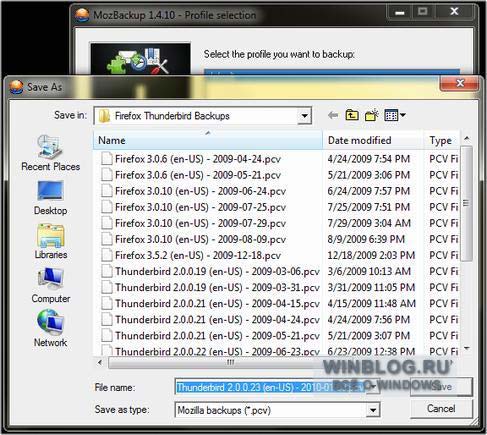Viewport: 487px width, 435px height.
Task: Click date cell 8/9/2009 6:39 PM
Action: tap(366, 239)
